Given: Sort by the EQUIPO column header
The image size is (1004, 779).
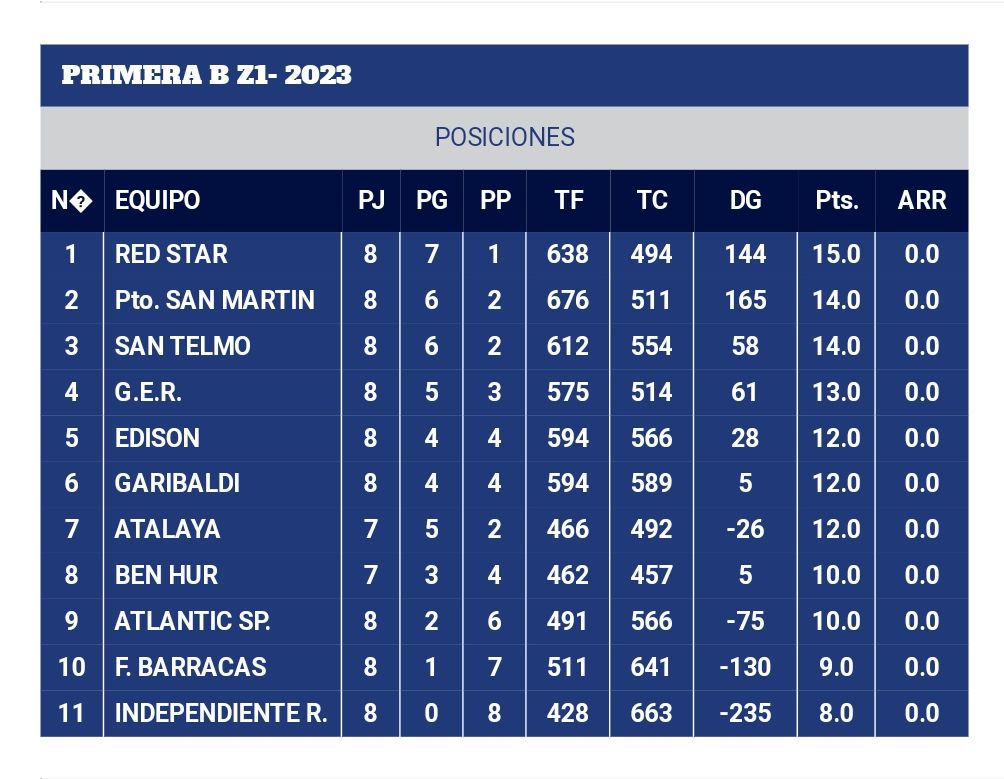Looking at the screenshot, I should coord(157,200).
